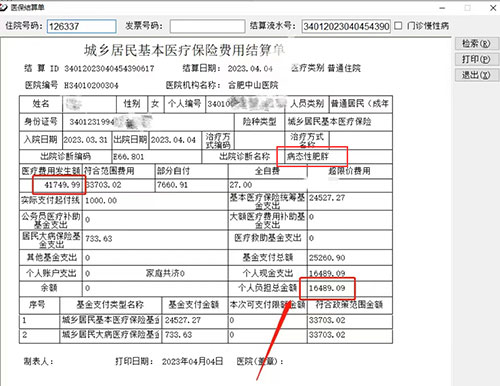Click the empty 发票号码 input field
The image size is (500, 386).
tap(207, 26)
